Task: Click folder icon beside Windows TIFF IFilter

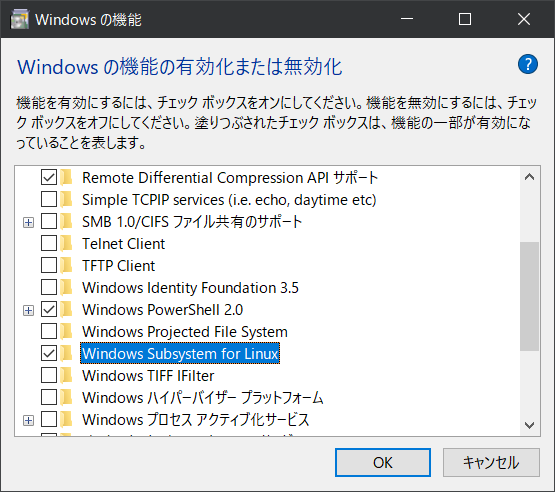Action: 66,375
